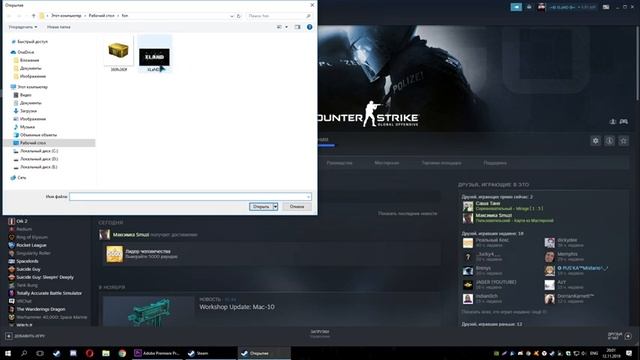The width and height of the screenshot is (640, 360).
Task: Click the 'Открыть' button
Action: click(261, 207)
